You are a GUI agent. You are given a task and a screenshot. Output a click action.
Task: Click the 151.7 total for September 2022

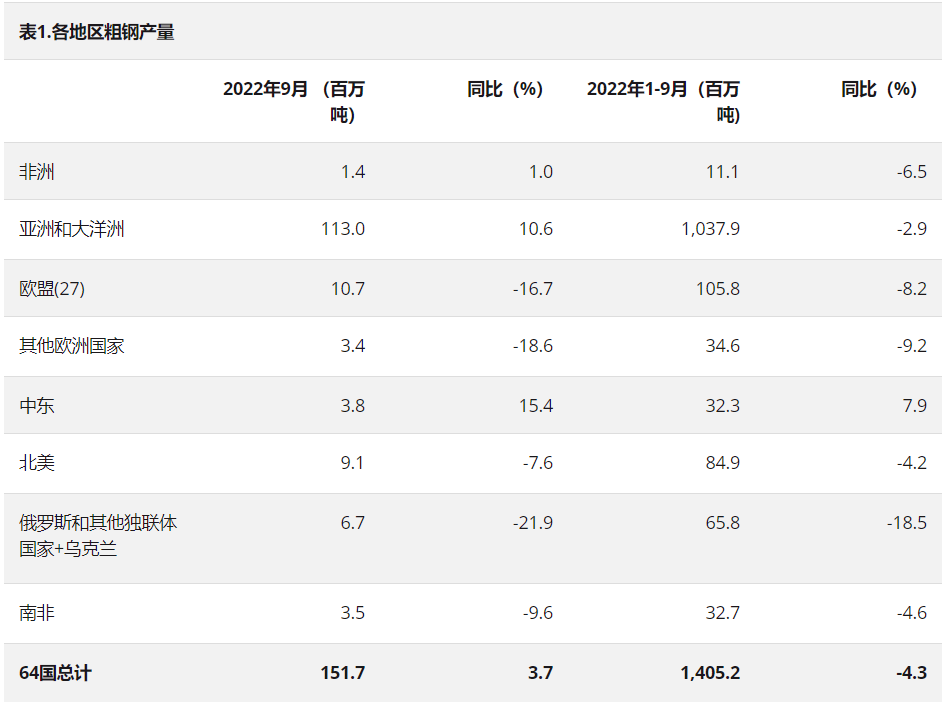pos(343,673)
